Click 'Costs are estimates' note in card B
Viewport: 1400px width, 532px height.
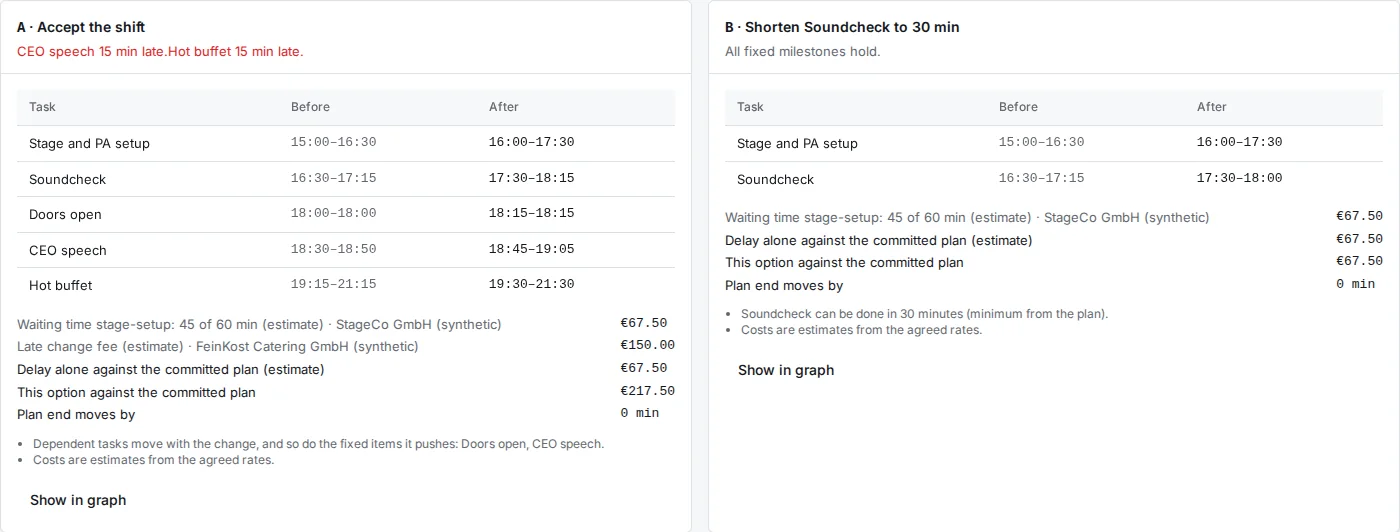[x=861, y=330]
